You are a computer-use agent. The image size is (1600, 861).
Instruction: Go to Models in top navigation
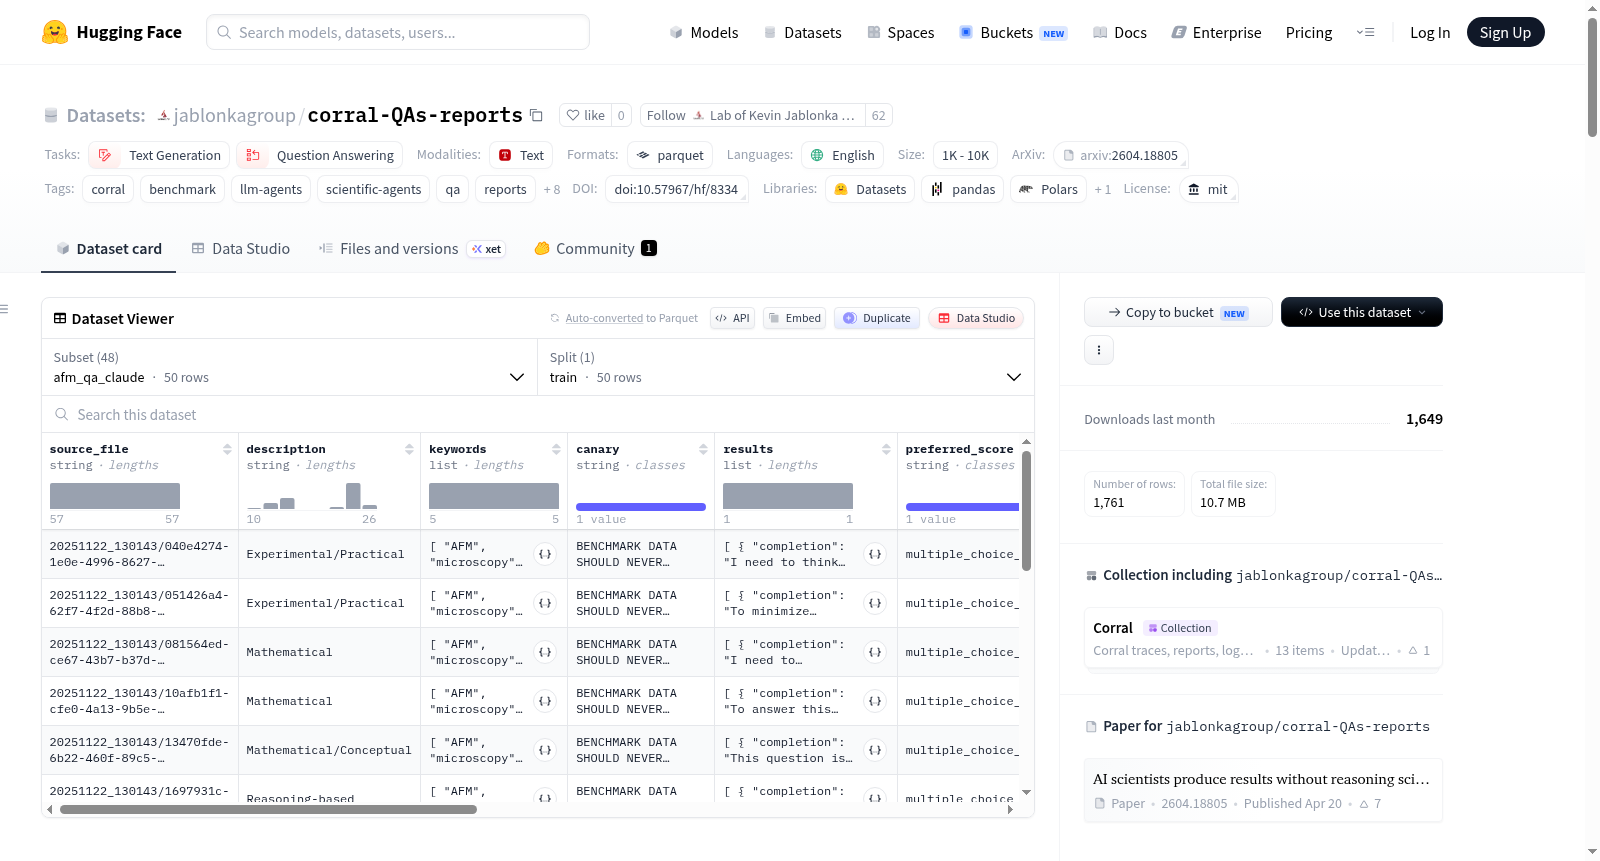(x=704, y=32)
